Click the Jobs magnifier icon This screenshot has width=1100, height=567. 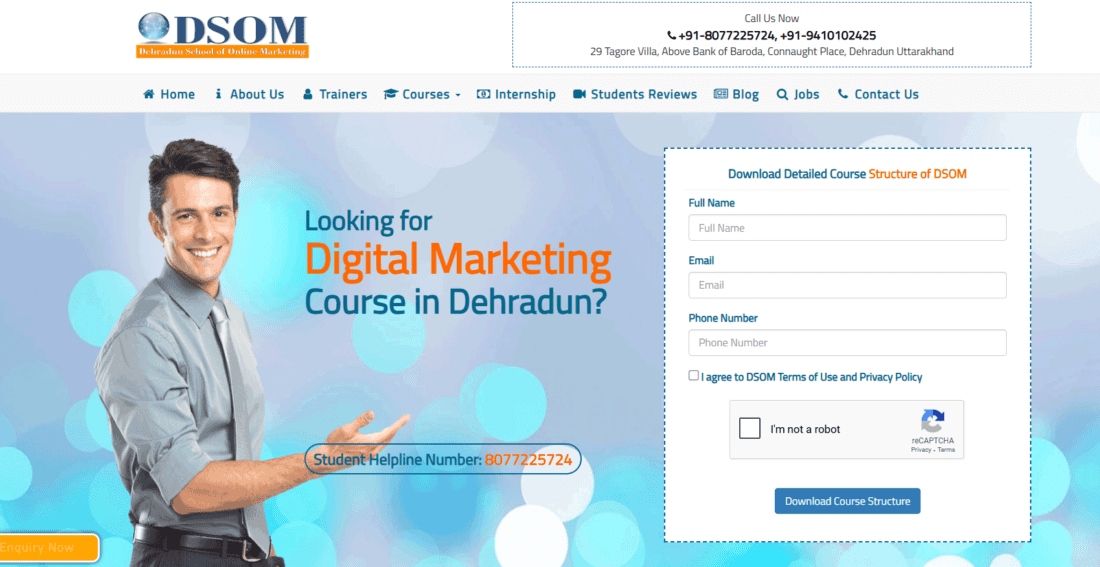click(782, 94)
